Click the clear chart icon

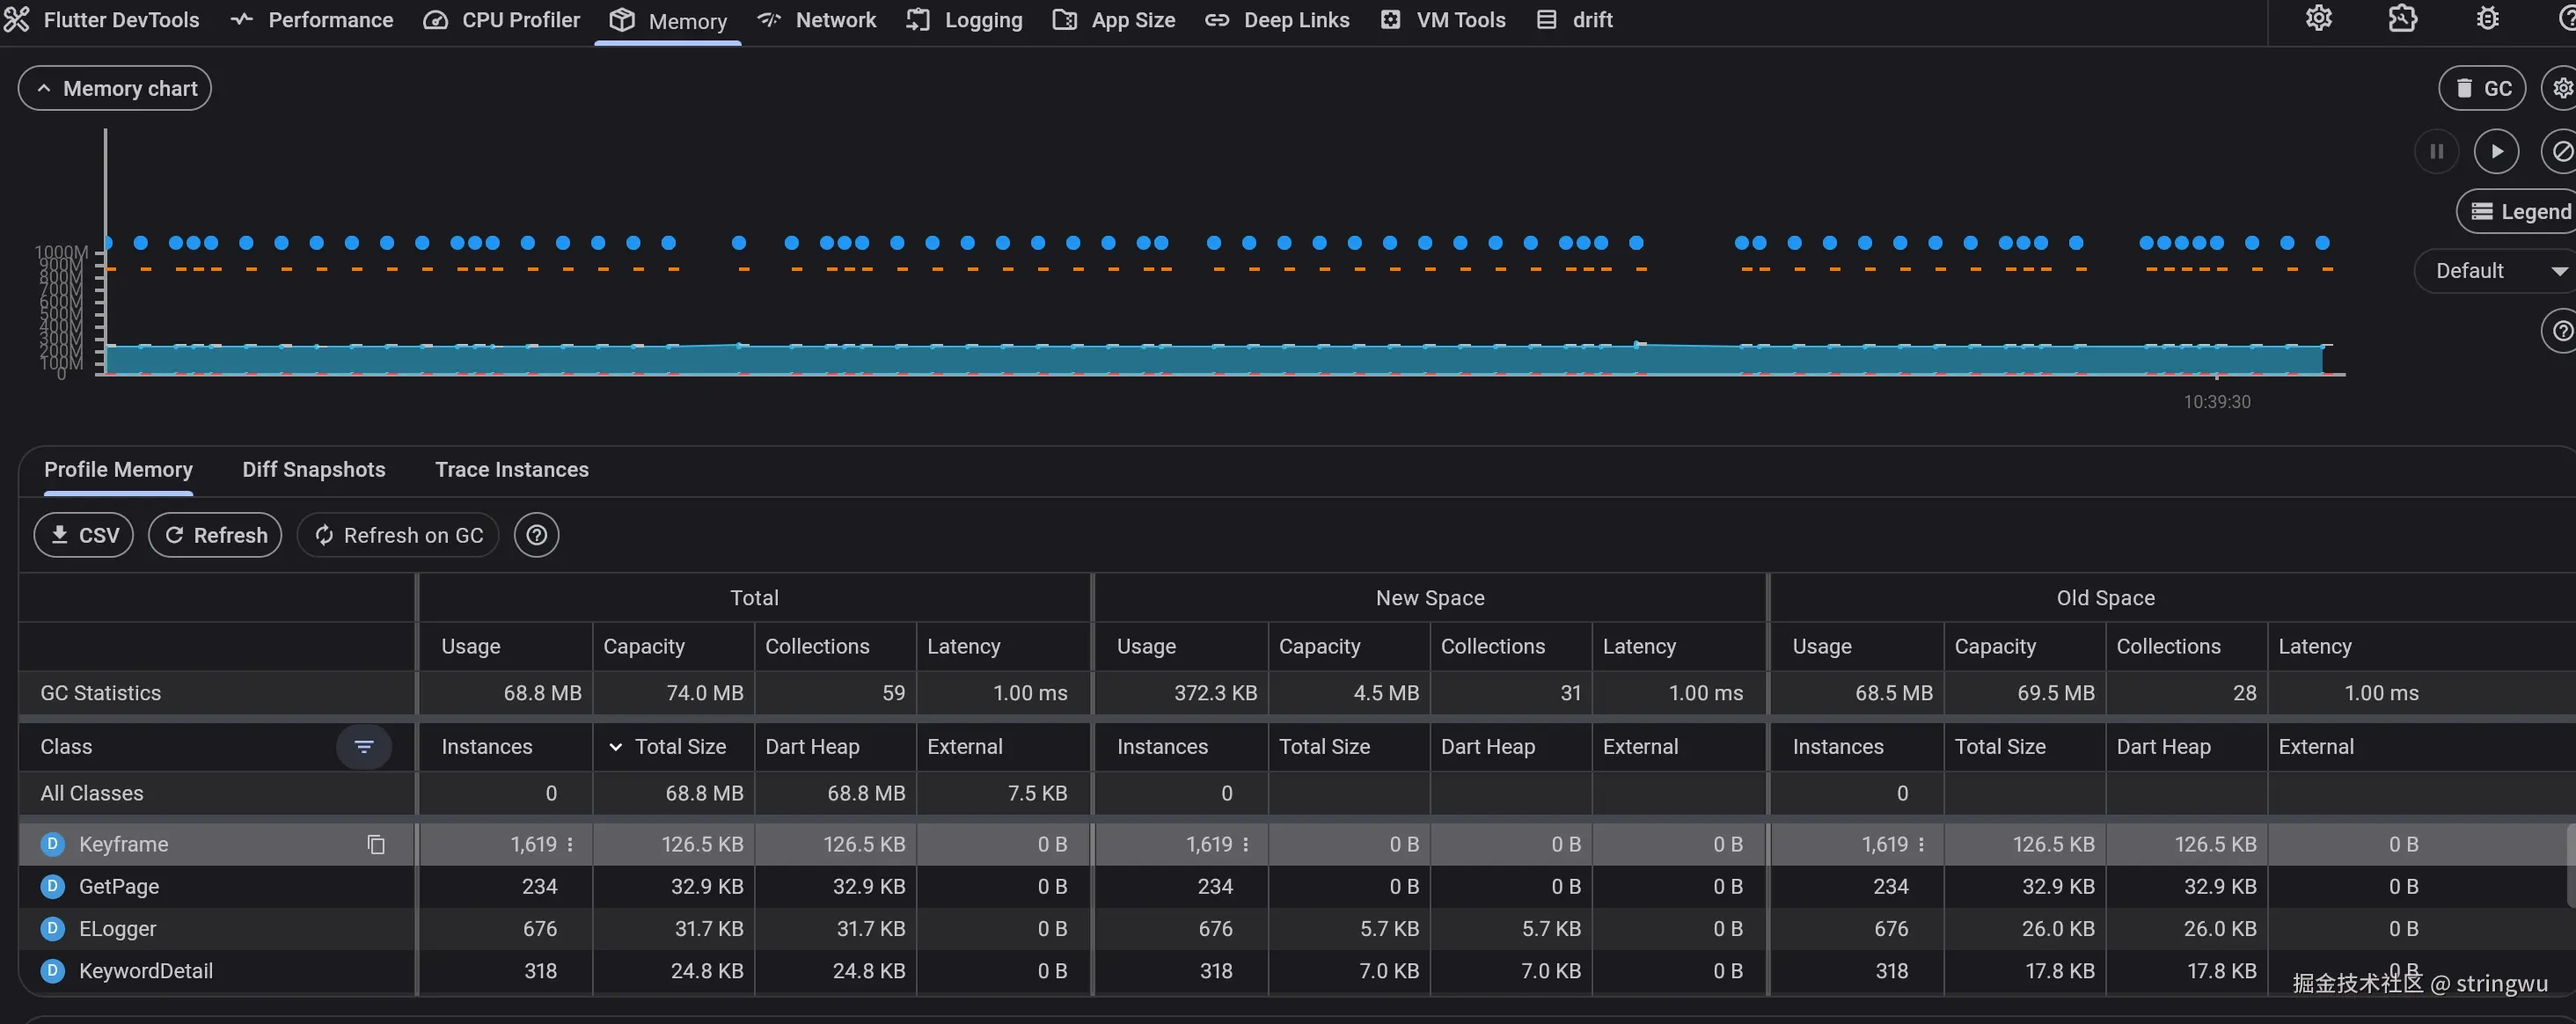point(2561,151)
